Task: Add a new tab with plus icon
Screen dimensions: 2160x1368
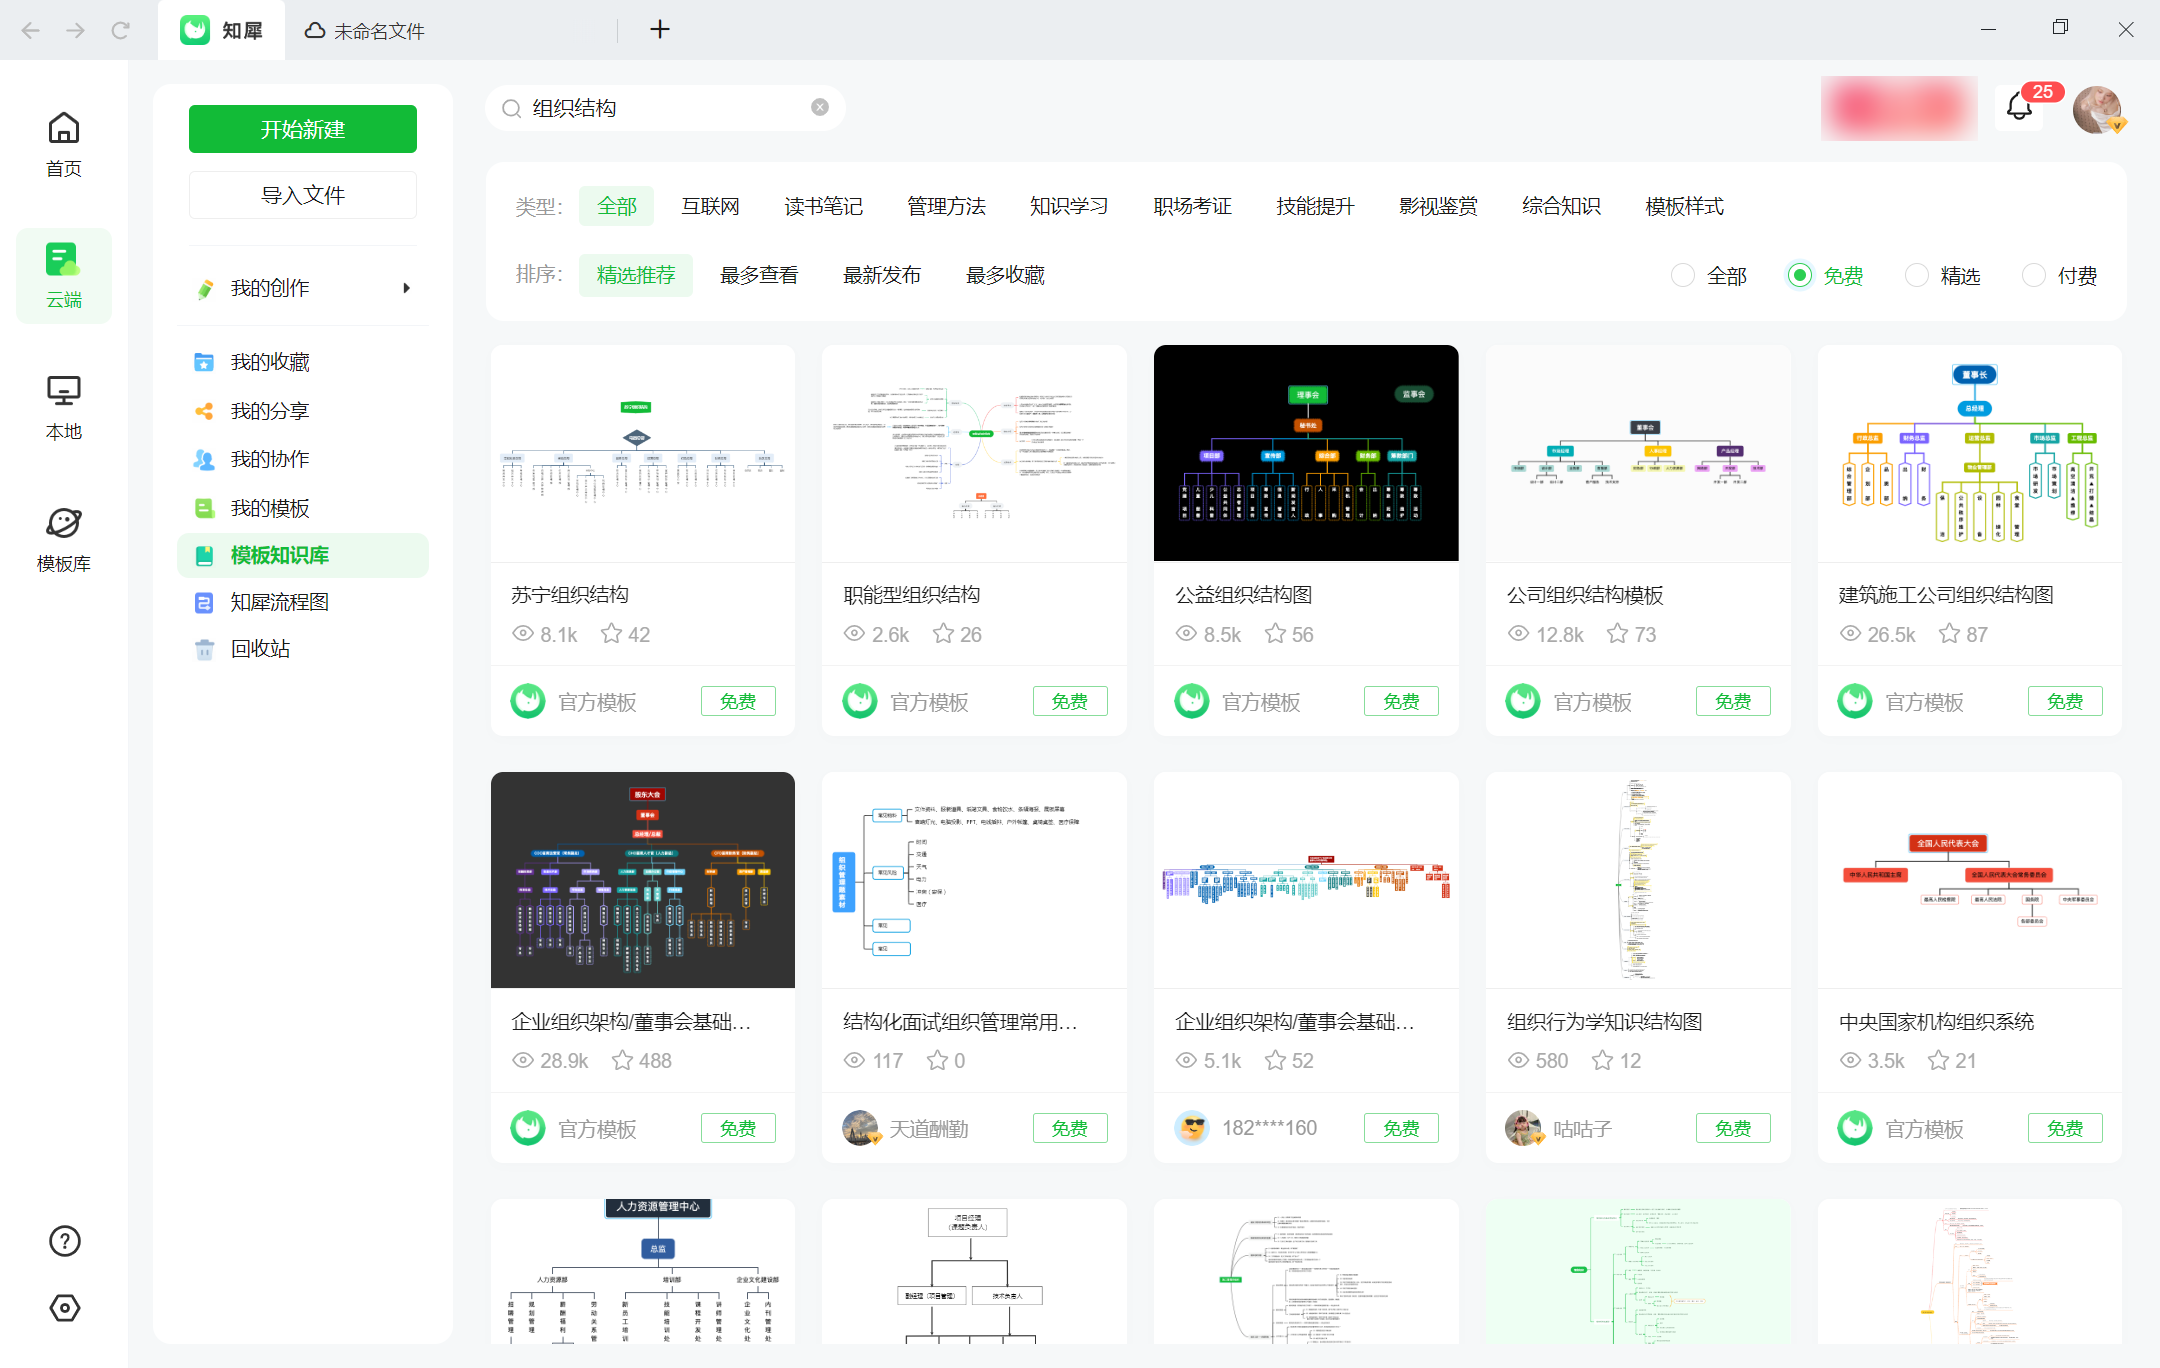Action: pyautogui.click(x=660, y=29)
